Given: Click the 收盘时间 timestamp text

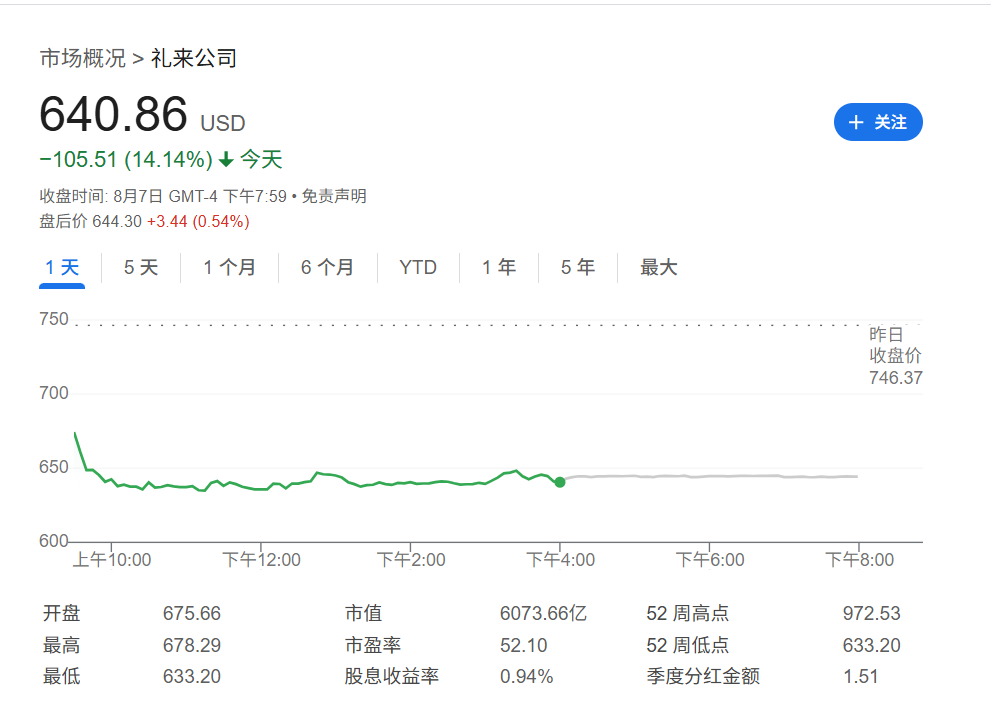Looking at the screenshot, I should click(x=163, y=196).
